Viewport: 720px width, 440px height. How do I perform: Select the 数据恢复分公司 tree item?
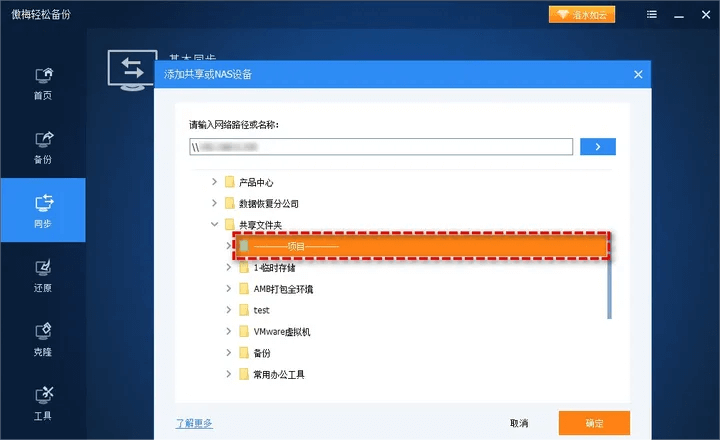pyautogui.click(x=269, y=203)
